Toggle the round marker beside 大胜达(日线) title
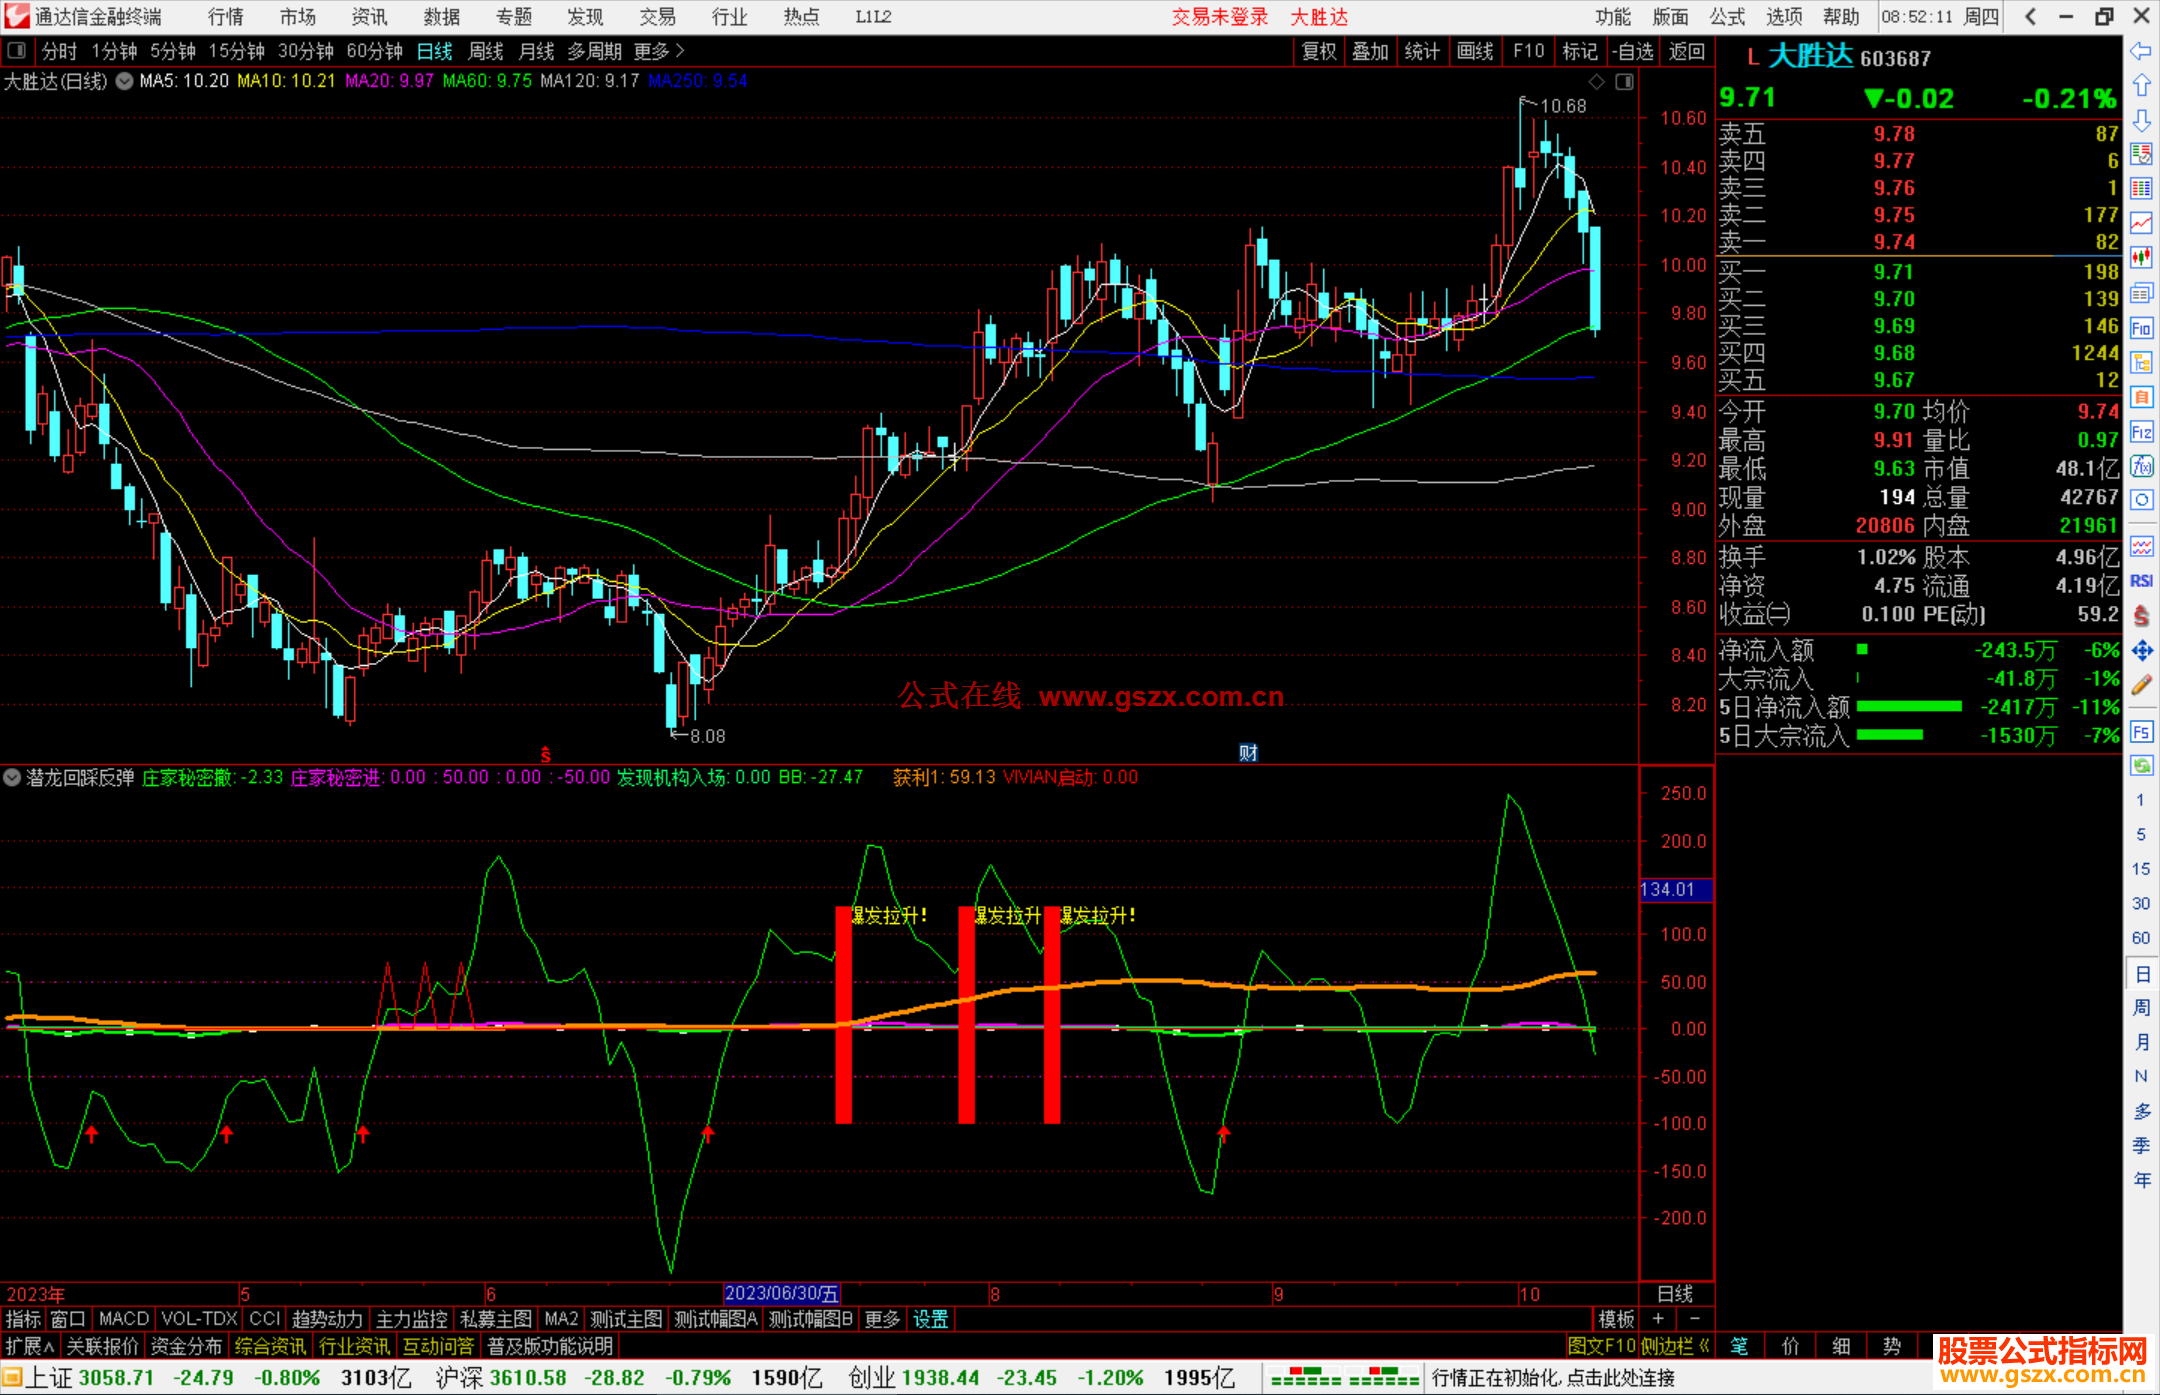Image resolution: width=2160 pixels, height=1395 pixels. [x=124, y=82]
